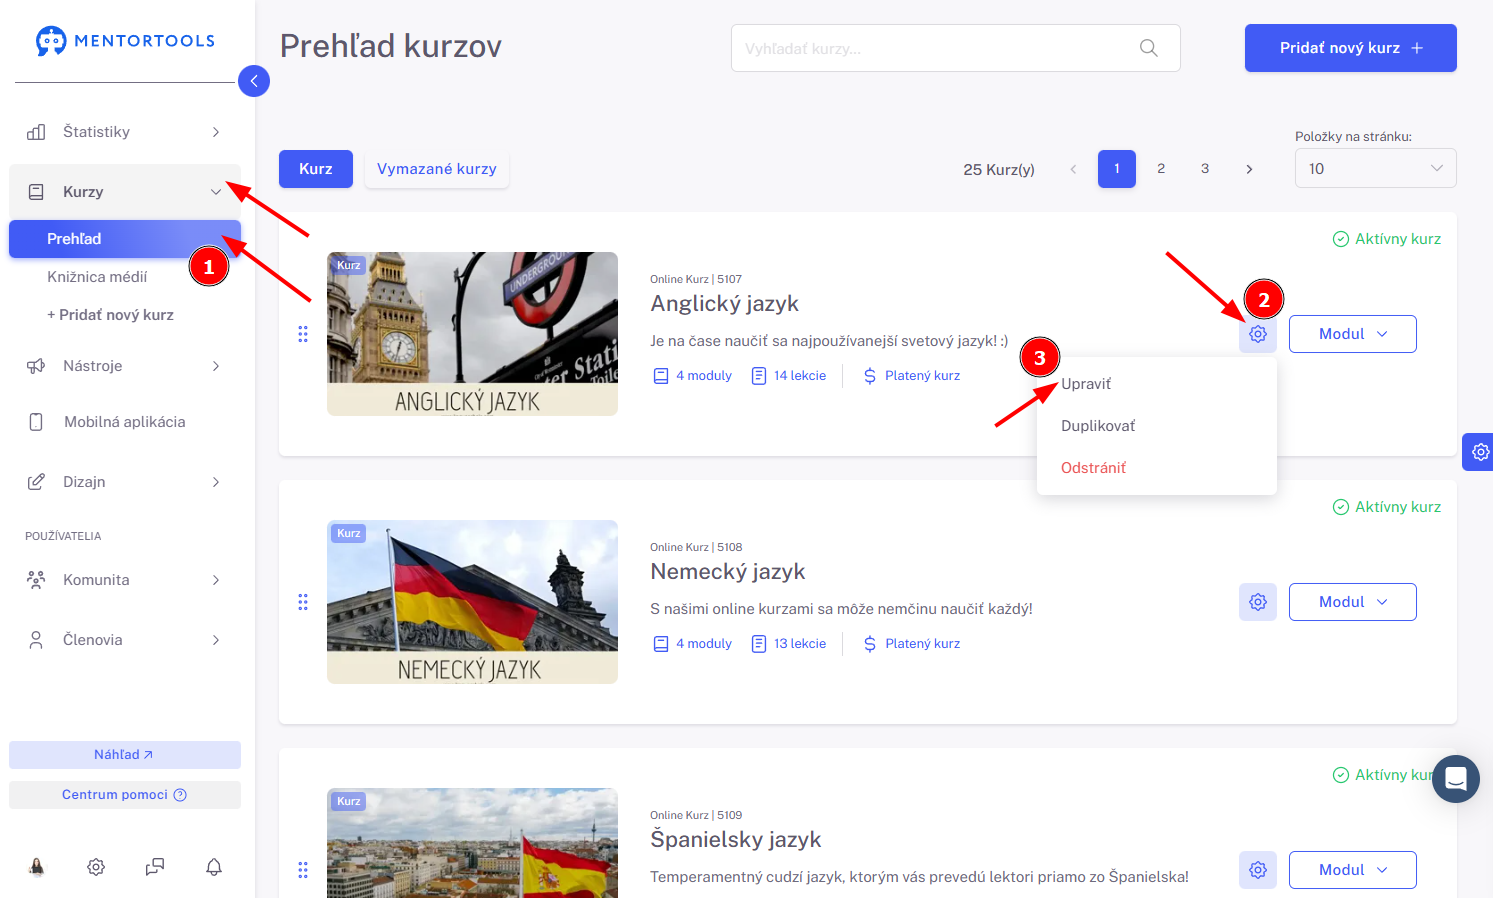
Task: Collapse the sidebar with the round arrow button
Action: (x=254, y=81)
